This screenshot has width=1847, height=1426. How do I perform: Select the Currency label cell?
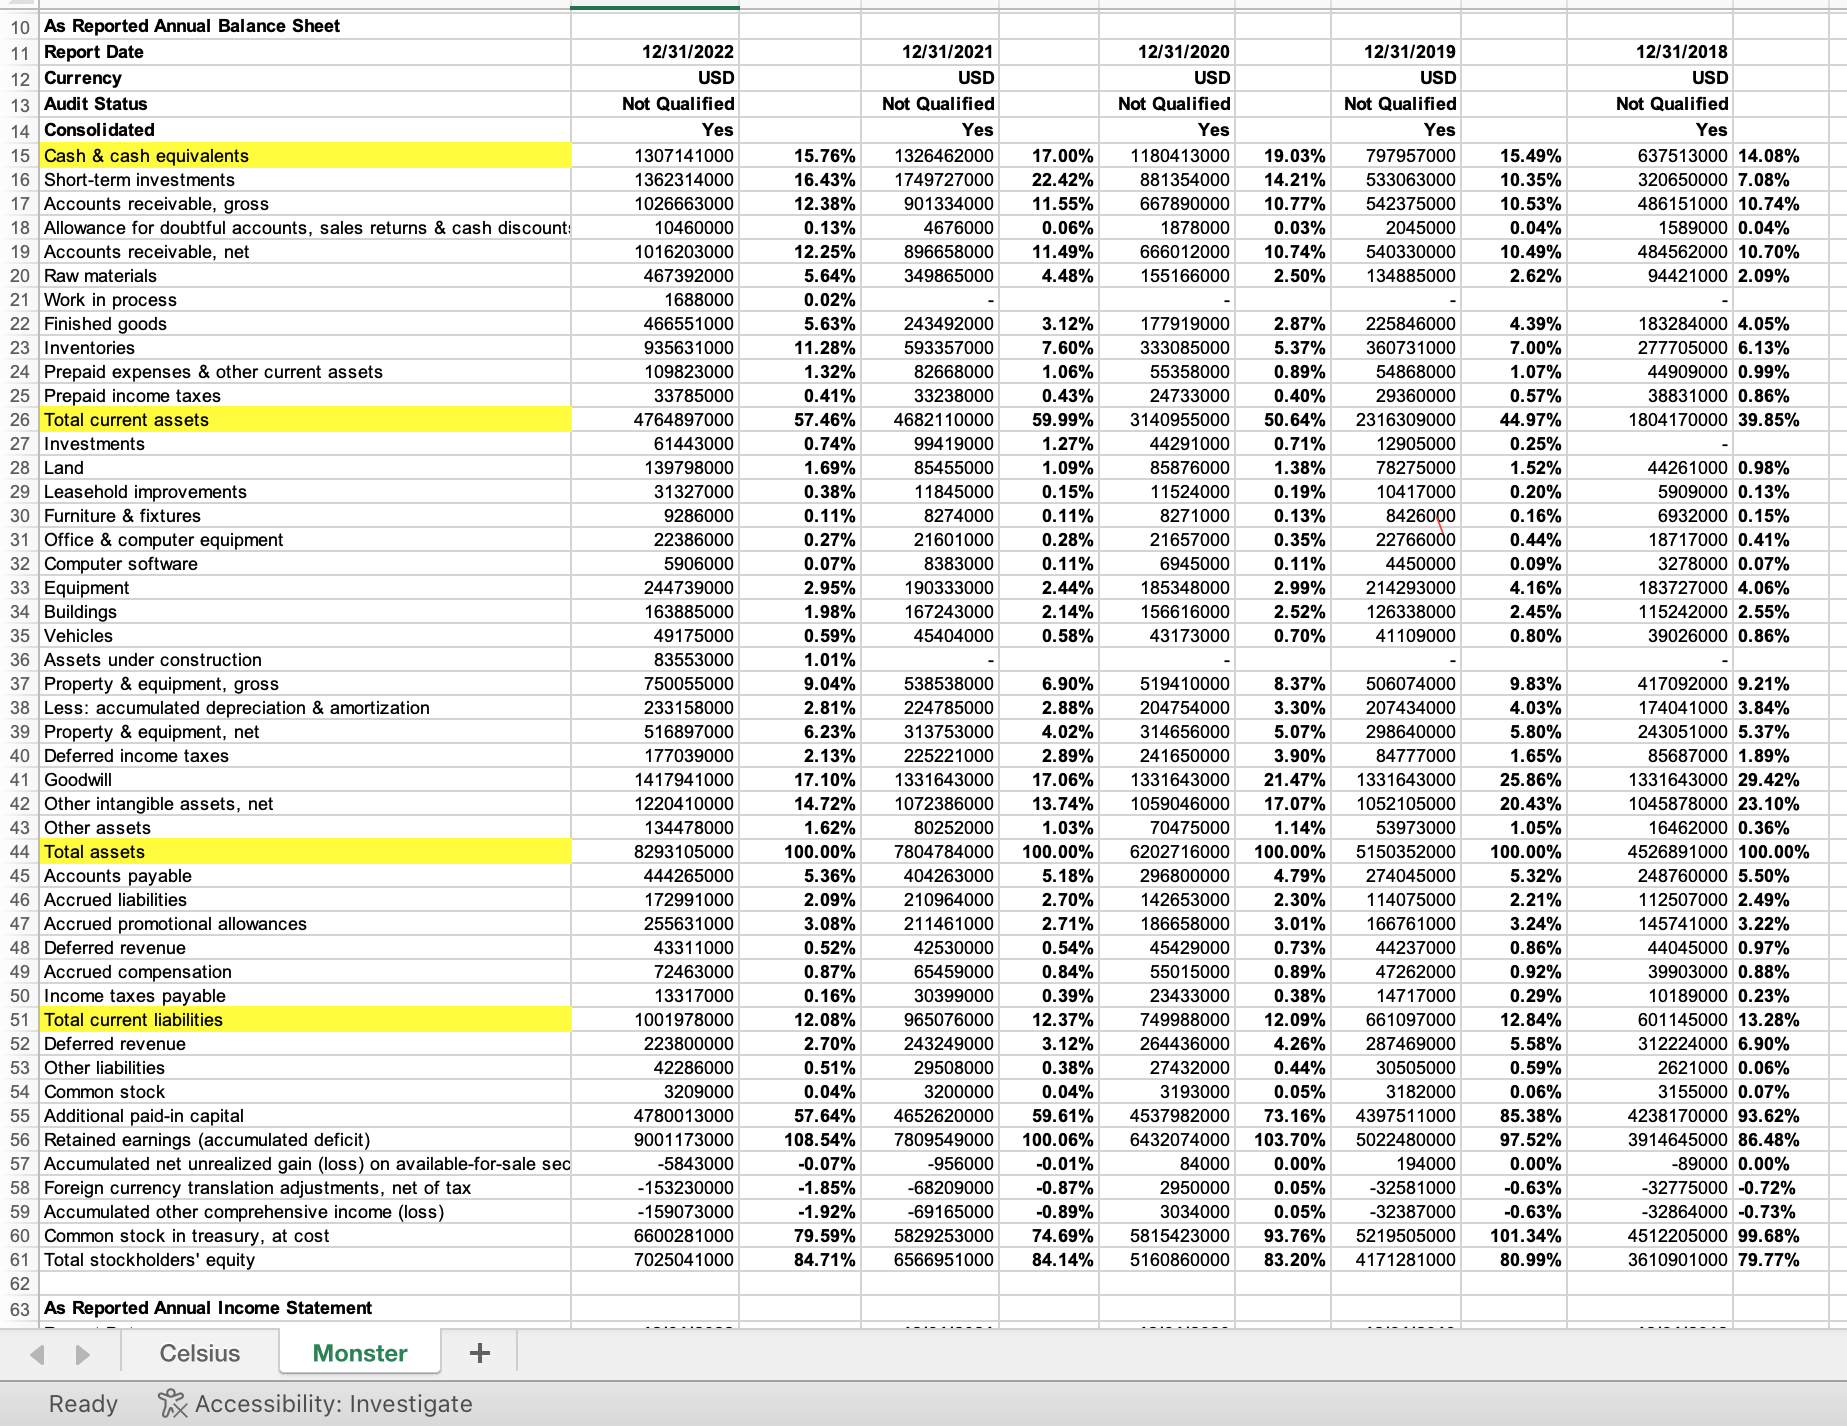pos(306,78)
